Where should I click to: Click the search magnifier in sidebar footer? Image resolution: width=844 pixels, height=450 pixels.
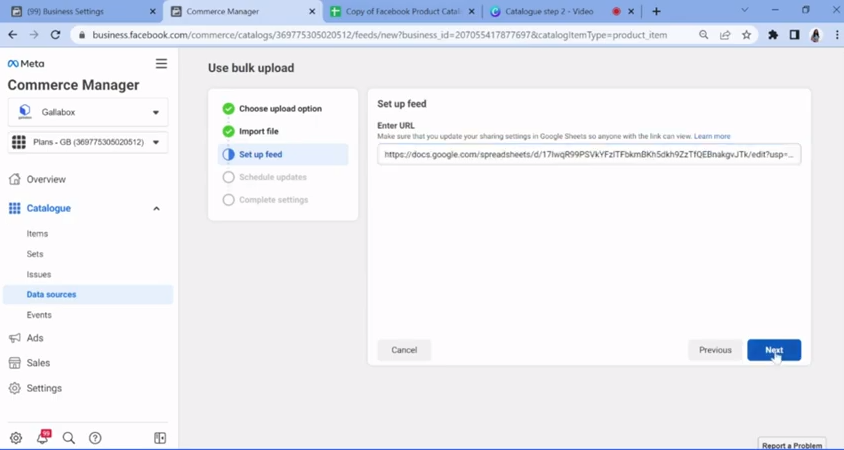[68, 438]
